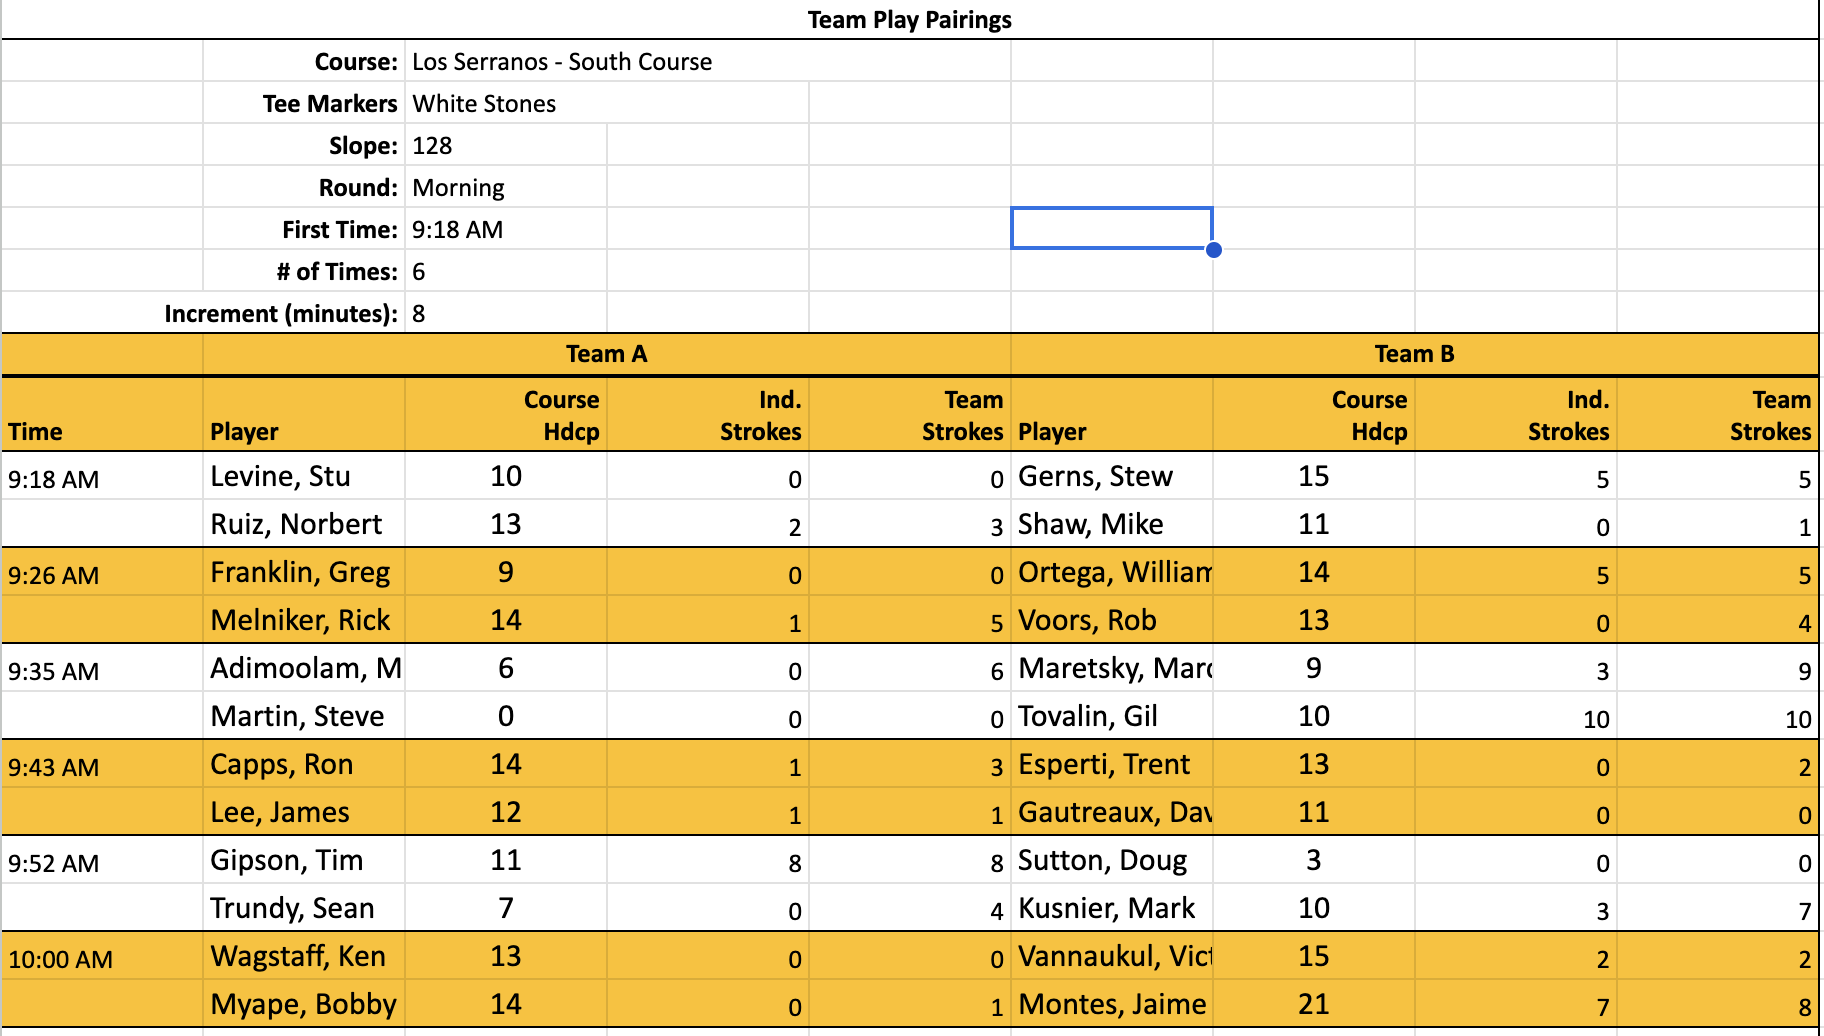Click the Slope value cell showing 128

(x=432, y=146)
